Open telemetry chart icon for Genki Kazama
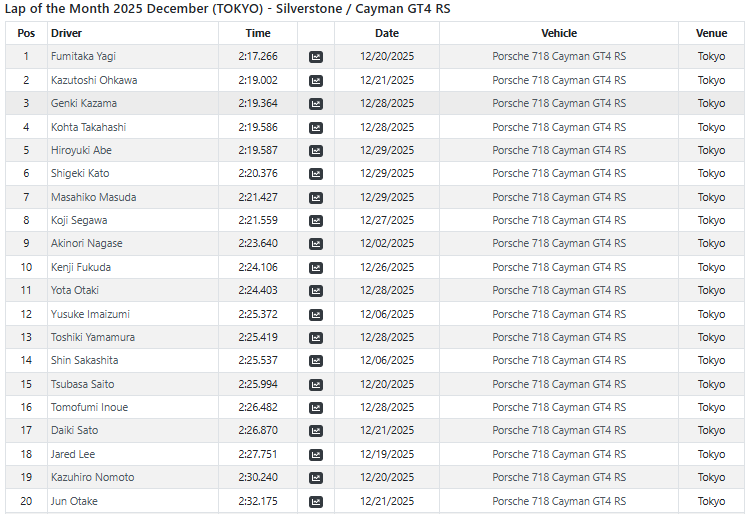This screenshot has height=514, width=748. [316, 104]
